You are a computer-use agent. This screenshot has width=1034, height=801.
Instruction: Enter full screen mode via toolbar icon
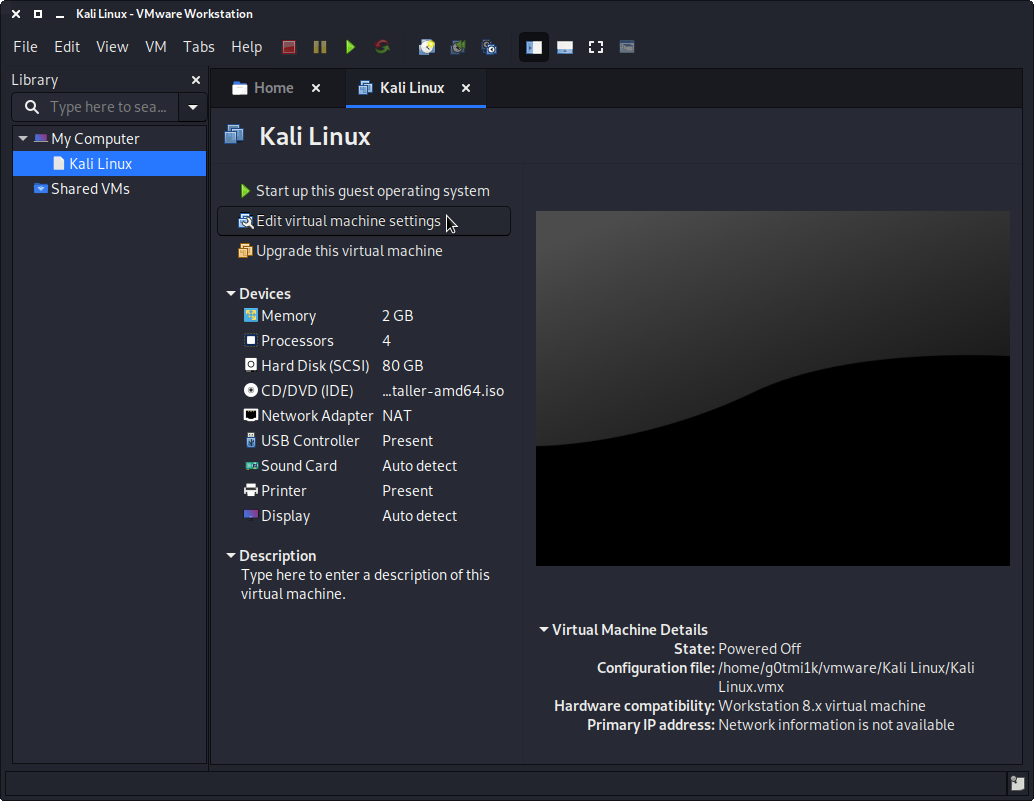click(x=596, y=47)
